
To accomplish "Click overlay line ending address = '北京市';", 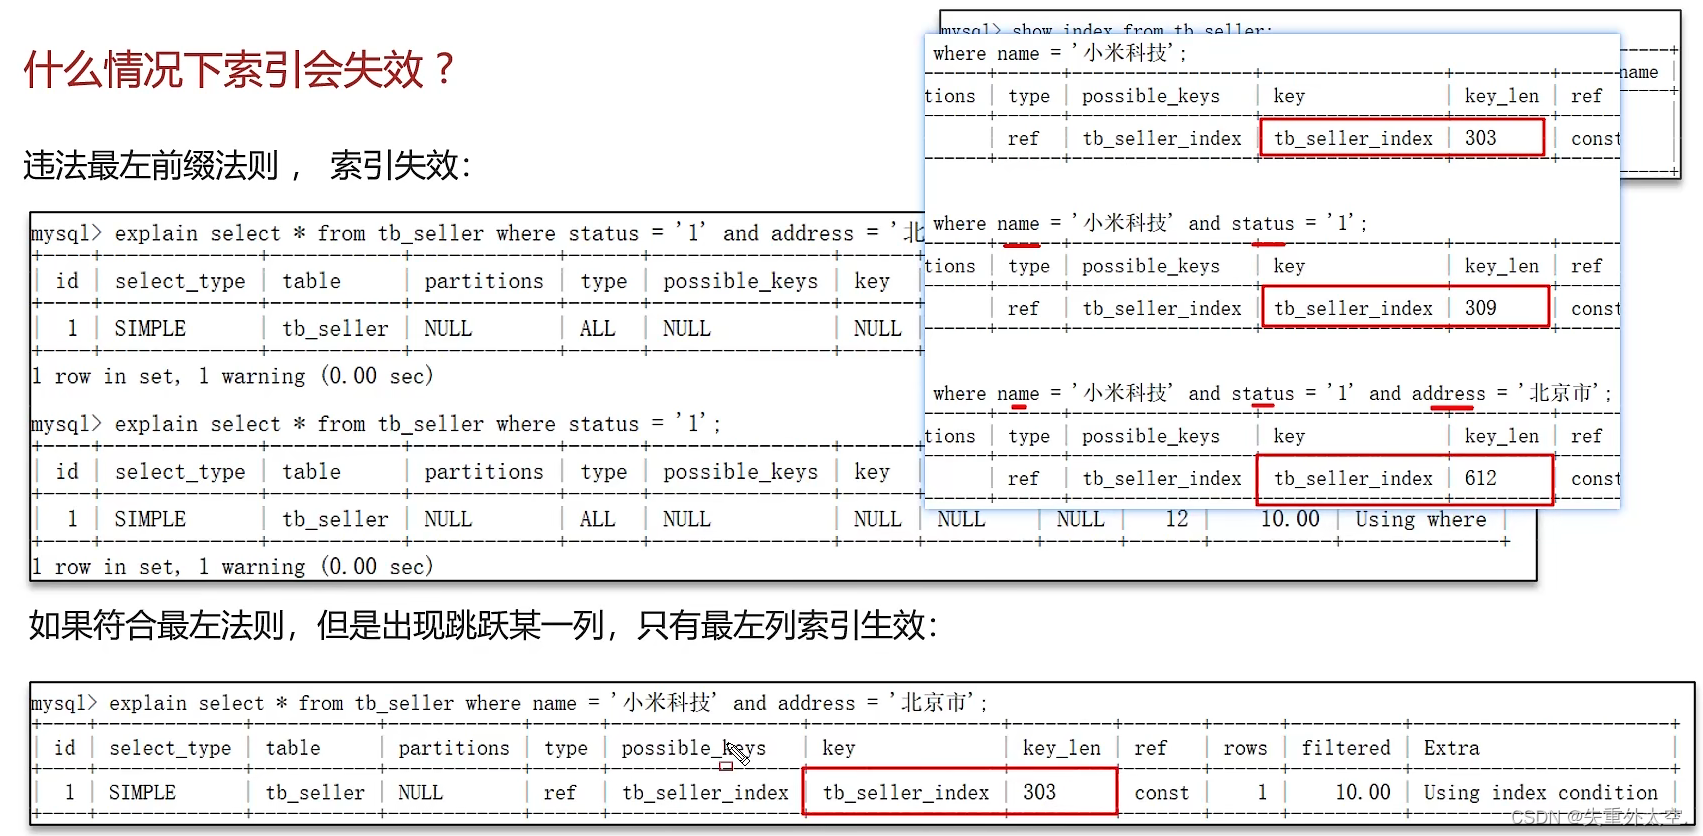I will [1272, 393].
